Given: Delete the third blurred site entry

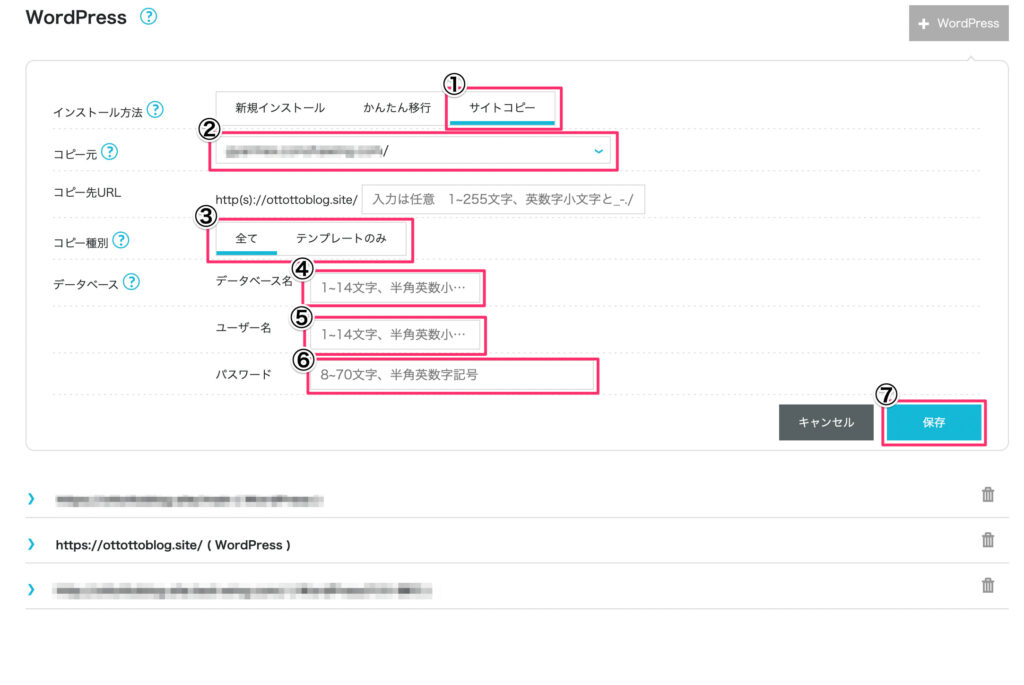Looking at the screenshot, I should pos(988,586).
